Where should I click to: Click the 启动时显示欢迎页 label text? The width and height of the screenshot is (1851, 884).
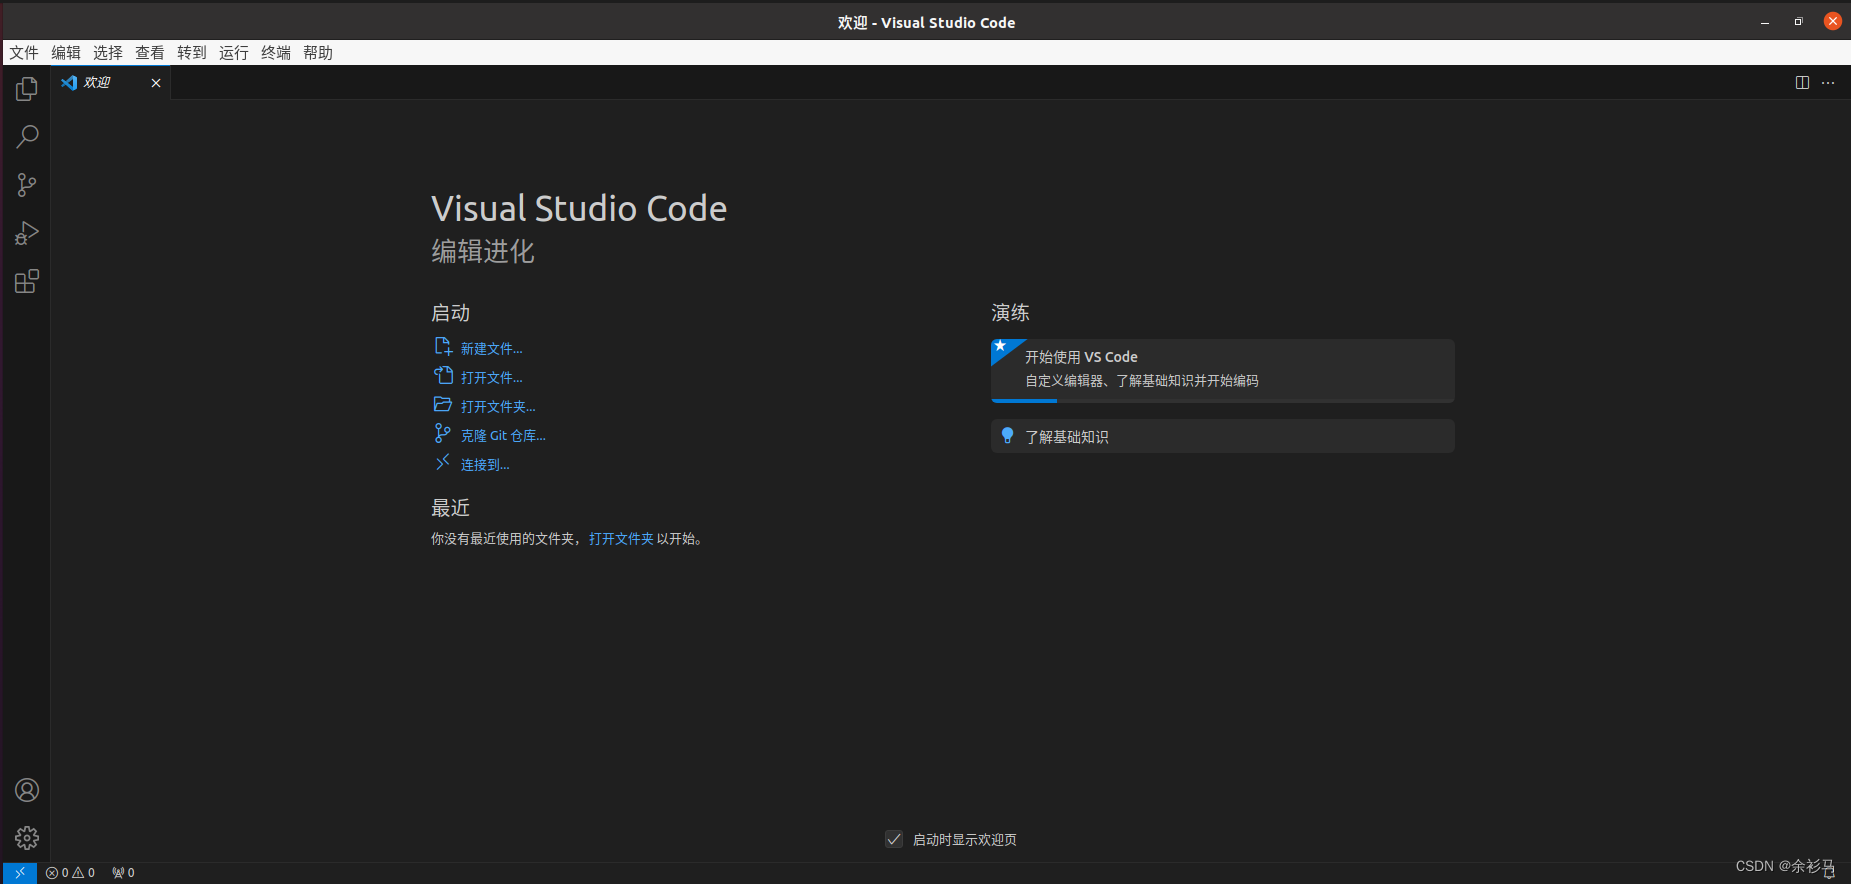tap(964, 840)
